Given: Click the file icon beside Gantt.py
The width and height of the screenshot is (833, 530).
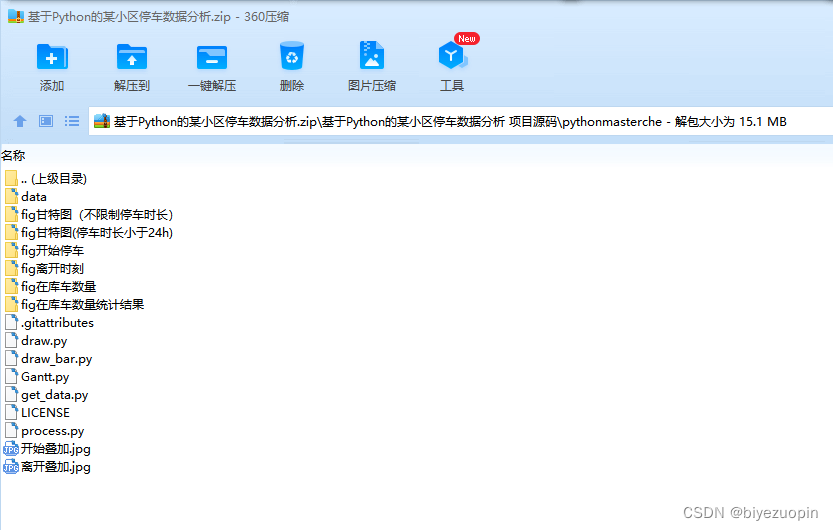Looking at the screenshot, I should pyautogui.click(x=12, y=377).
